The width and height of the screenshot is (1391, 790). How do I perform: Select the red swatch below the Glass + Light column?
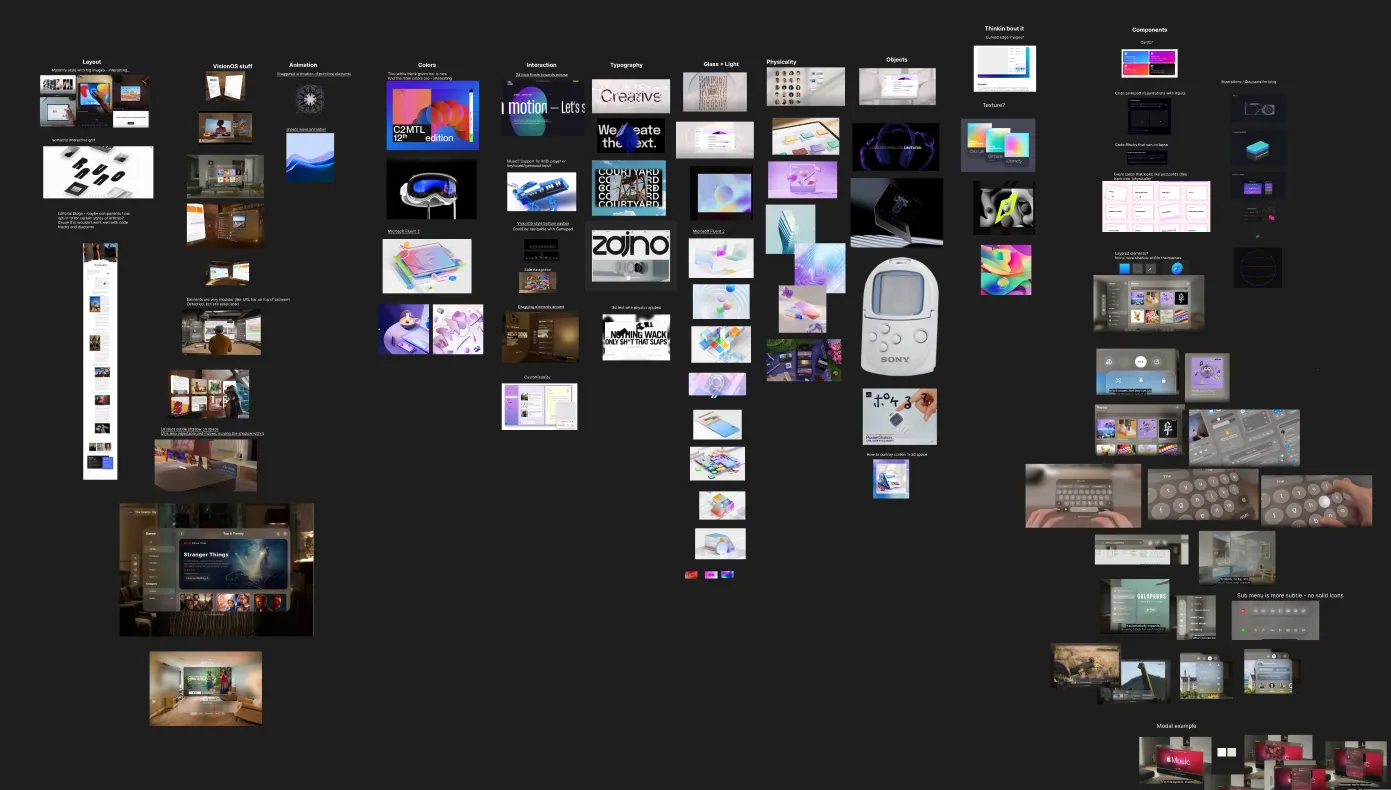point(691,574)
